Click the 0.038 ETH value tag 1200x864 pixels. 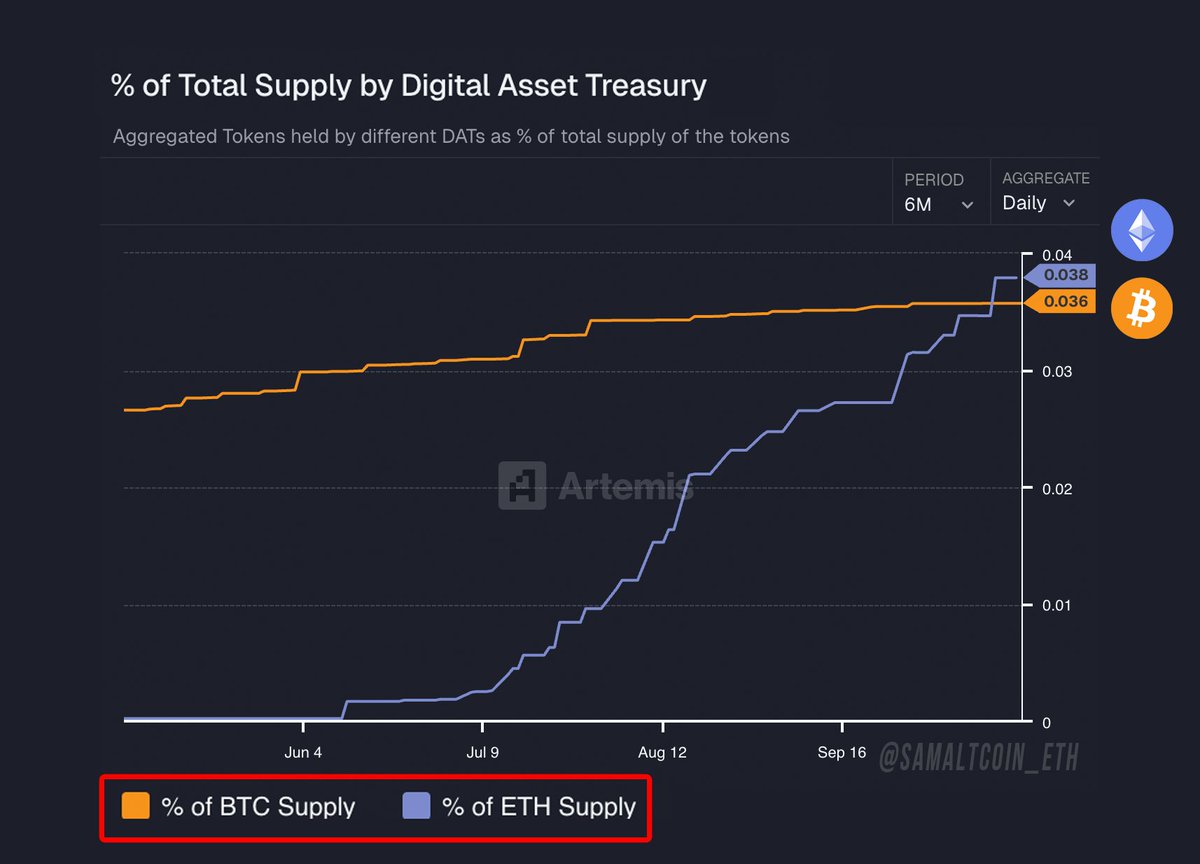[x=1064, y=275]
